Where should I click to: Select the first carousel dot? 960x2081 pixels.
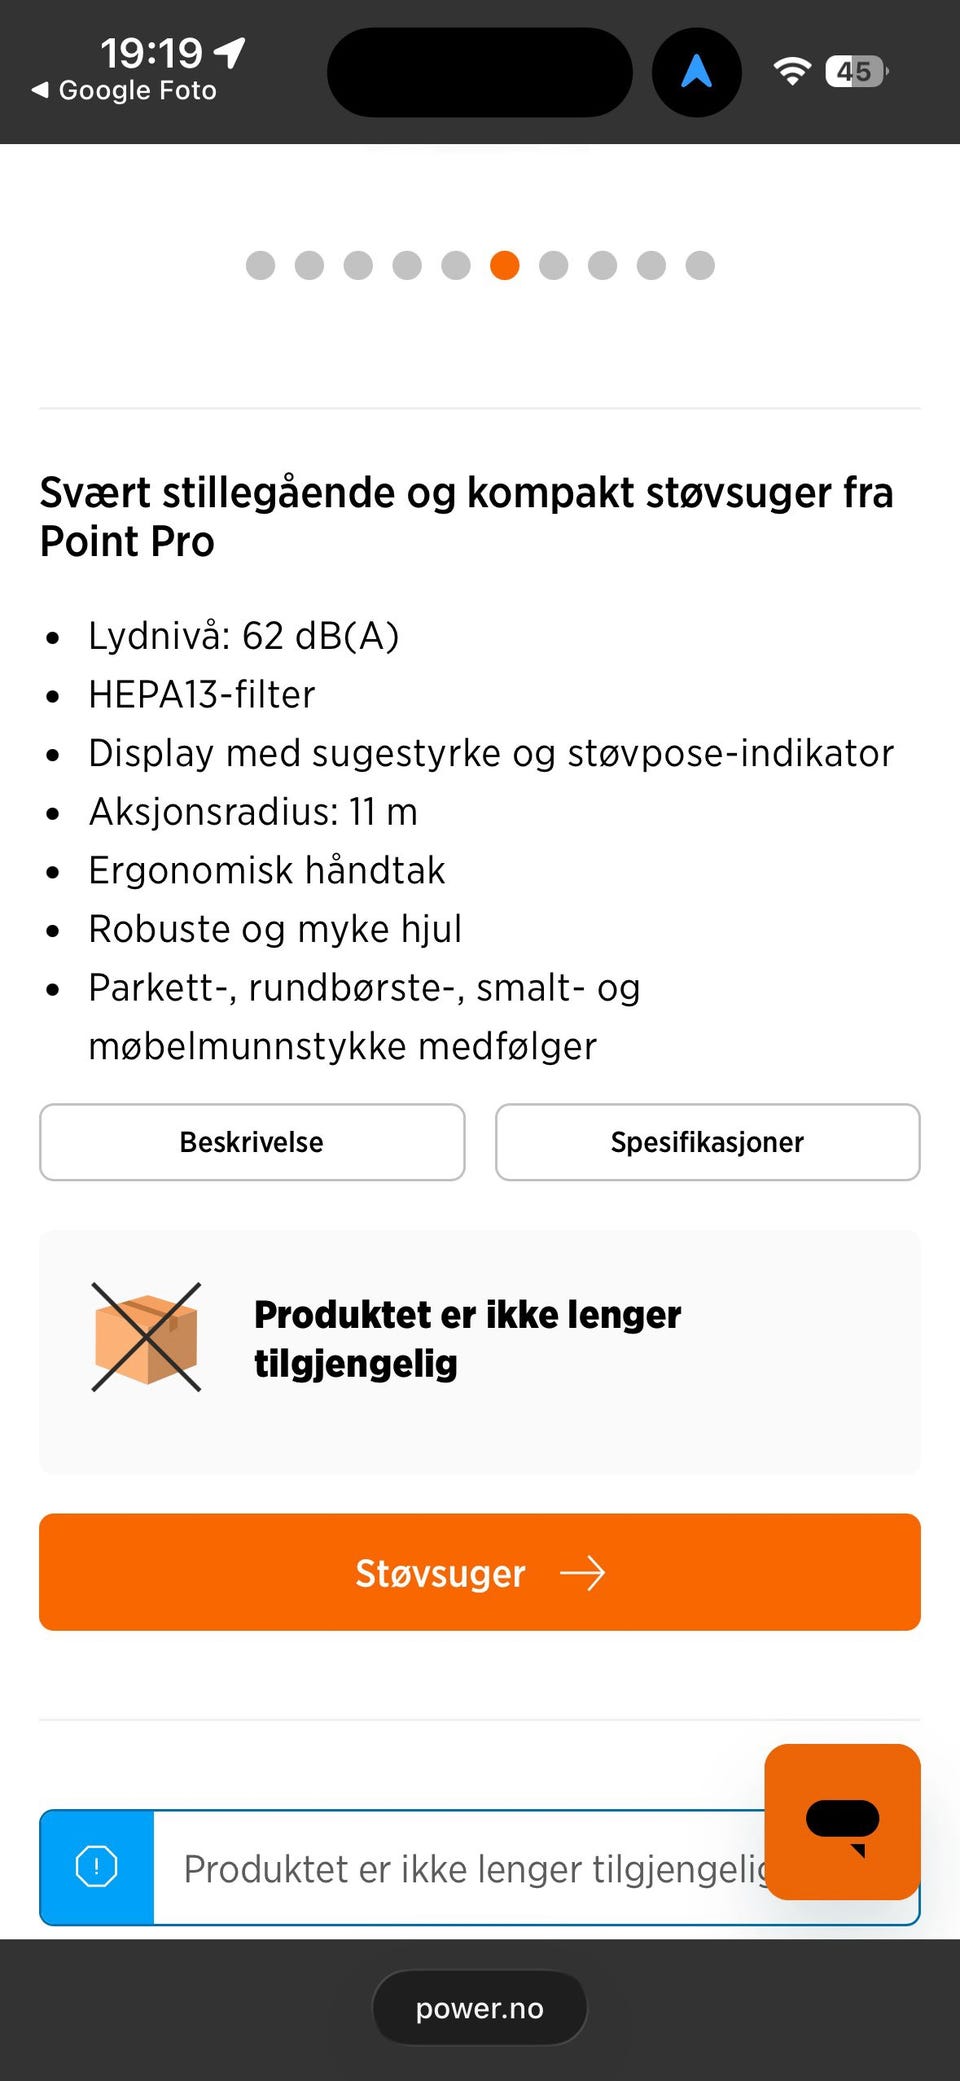click(x=260, y=265)
